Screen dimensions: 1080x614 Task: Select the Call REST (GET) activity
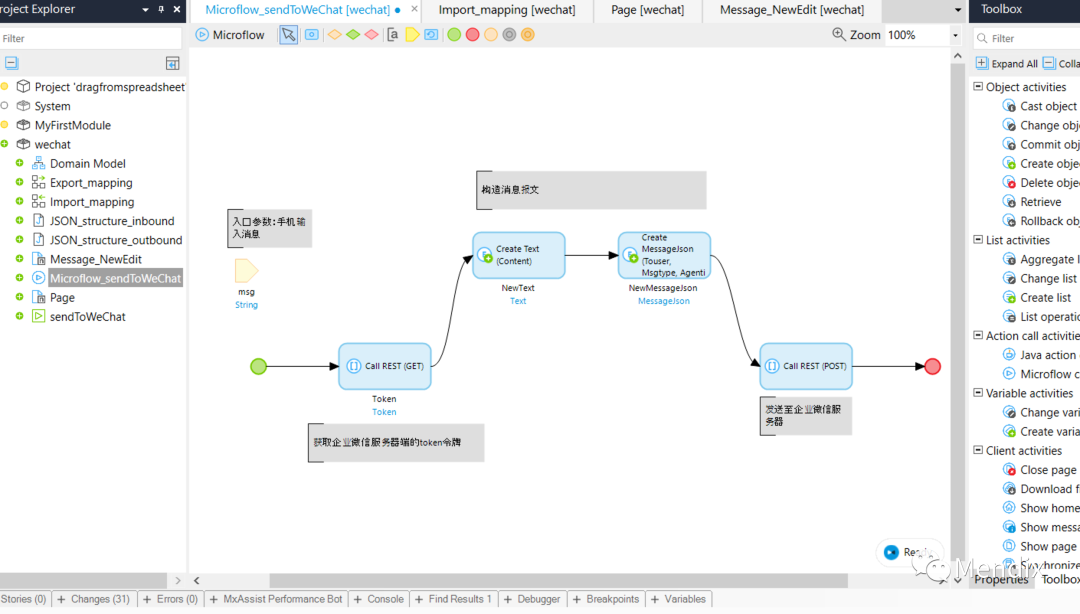pos(385,366)
